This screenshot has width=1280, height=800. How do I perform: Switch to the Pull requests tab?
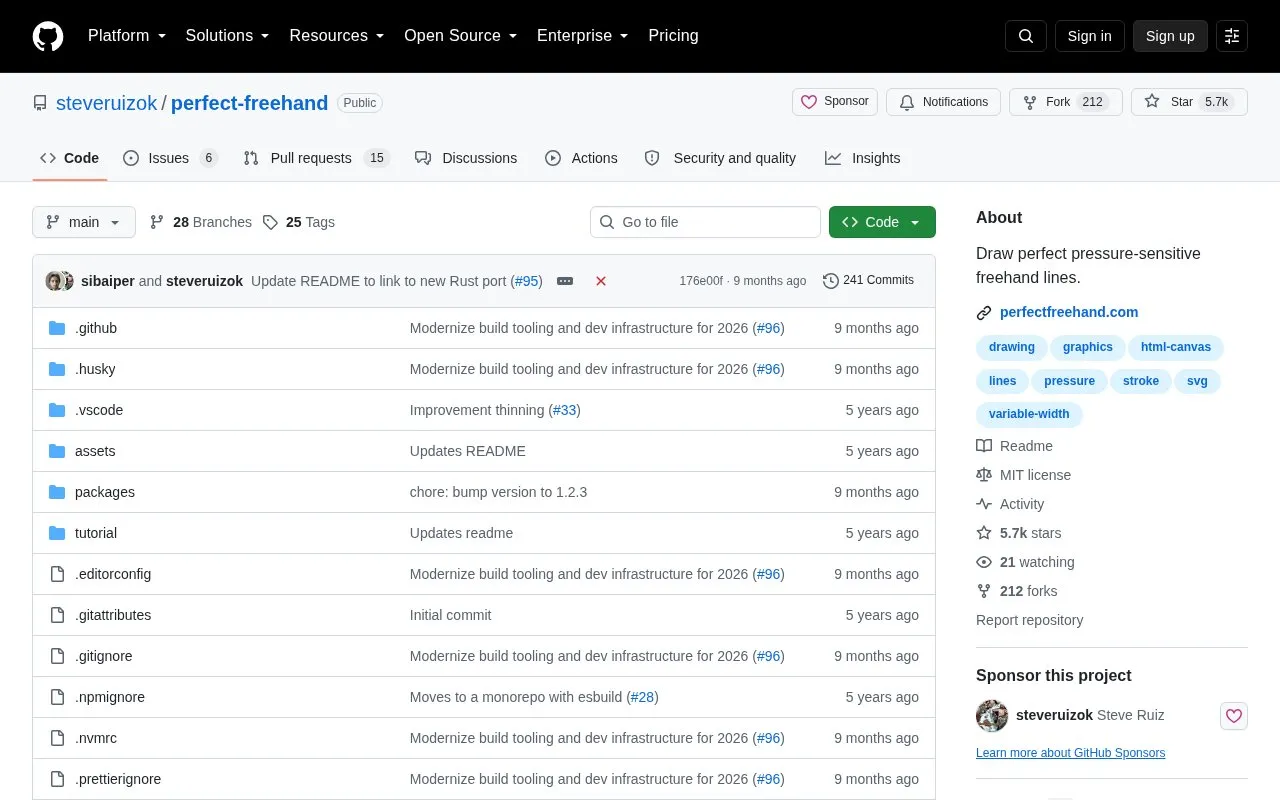tap(316, 158)
